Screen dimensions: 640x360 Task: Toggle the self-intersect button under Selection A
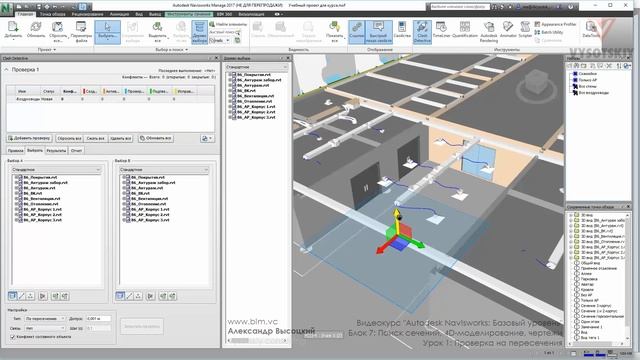[43, 296]
